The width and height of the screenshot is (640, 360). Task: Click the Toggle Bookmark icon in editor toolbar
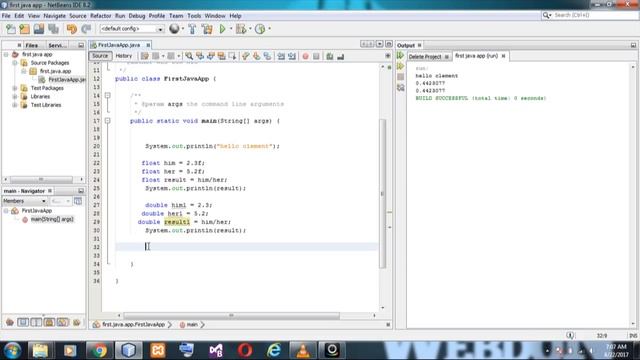coord(267,56)
